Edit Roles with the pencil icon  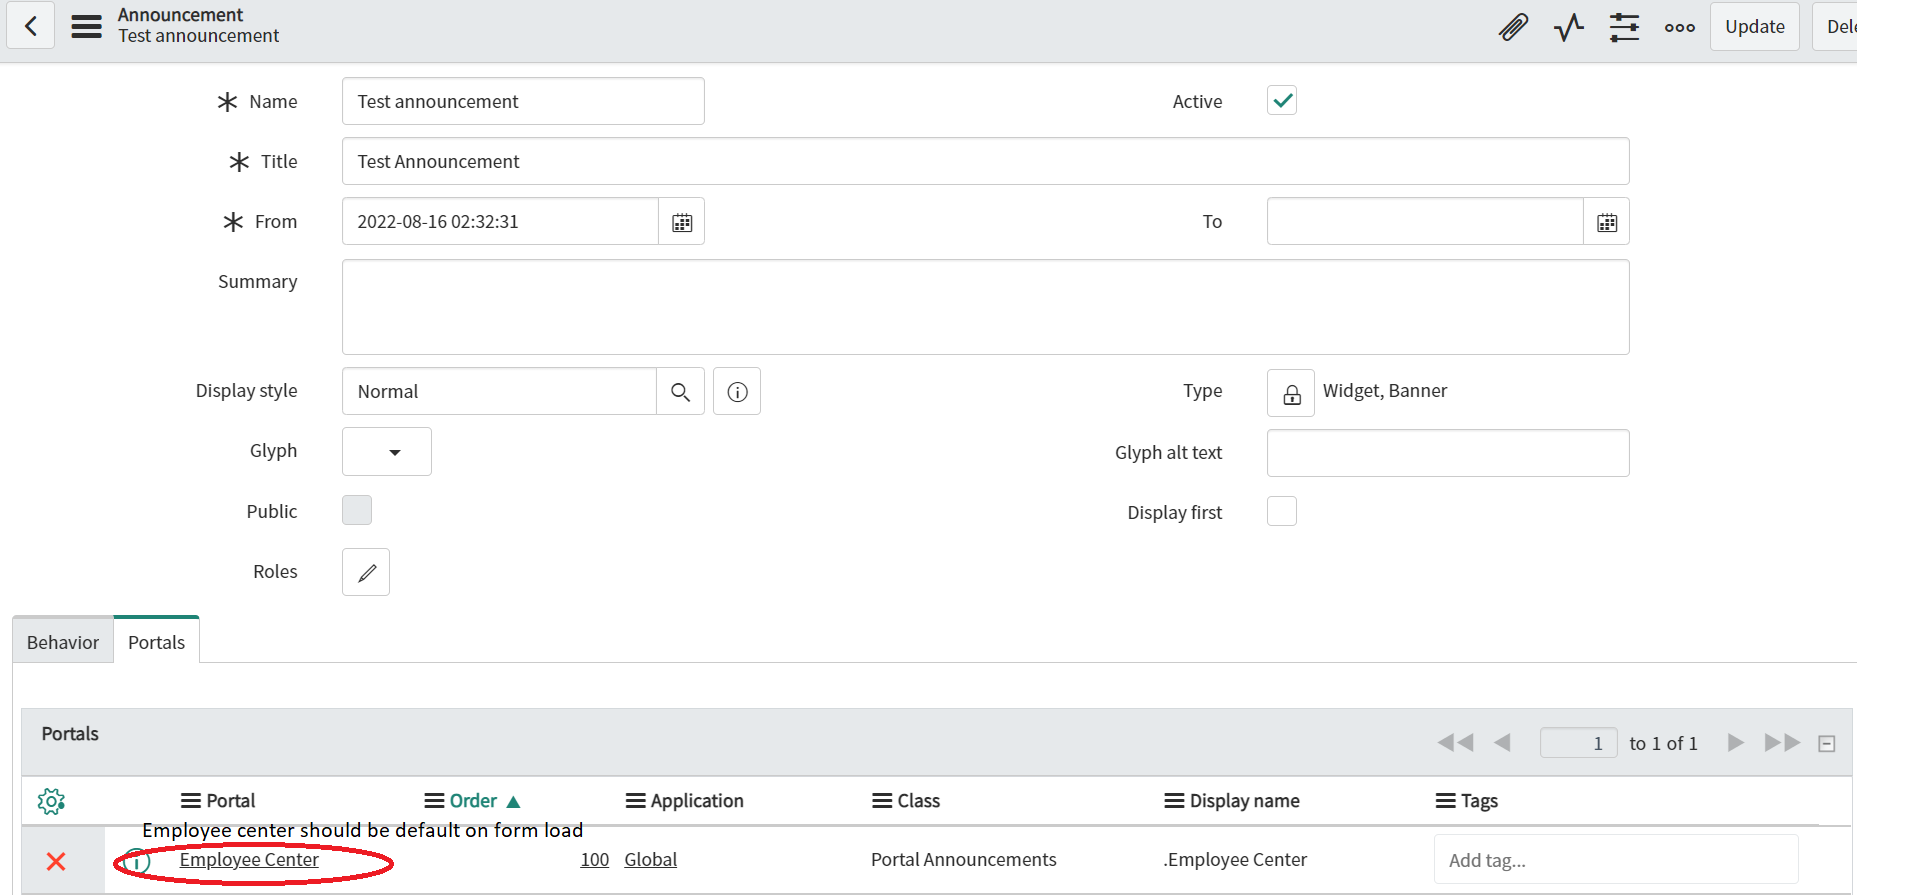(x=366, y=572)
